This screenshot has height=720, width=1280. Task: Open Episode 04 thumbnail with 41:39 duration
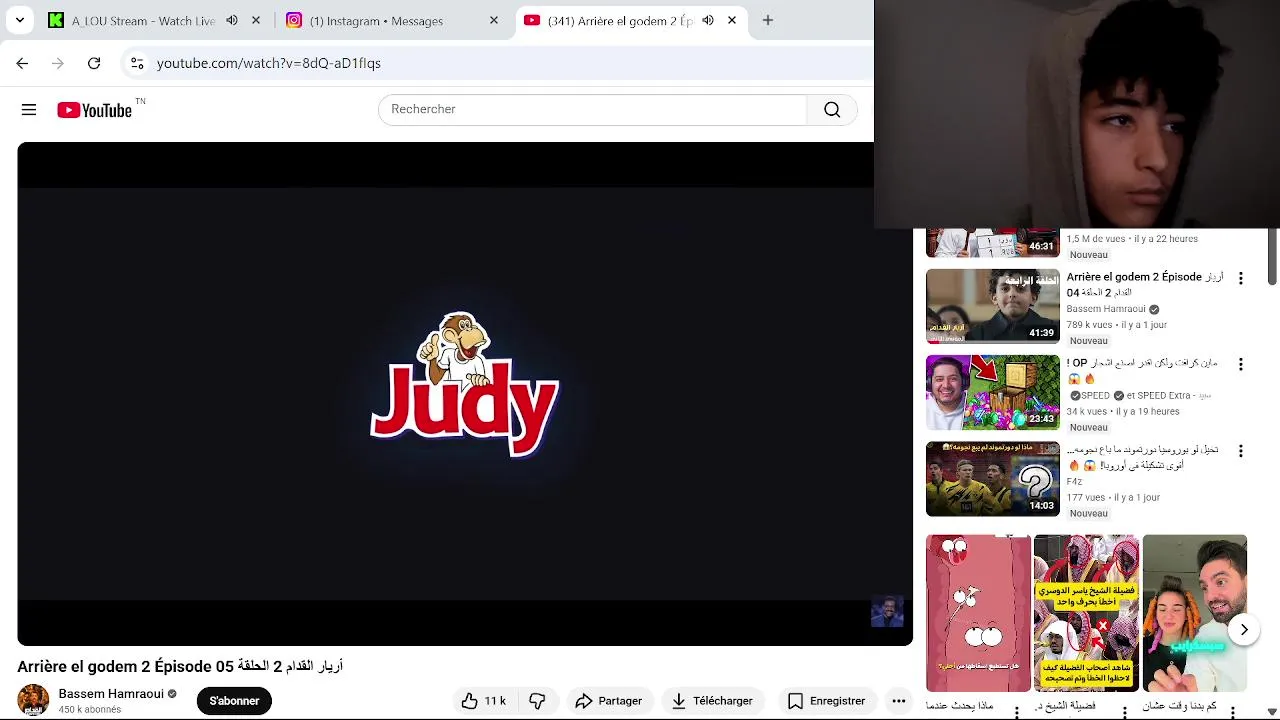pyautogui.click(x=992, y=306)
